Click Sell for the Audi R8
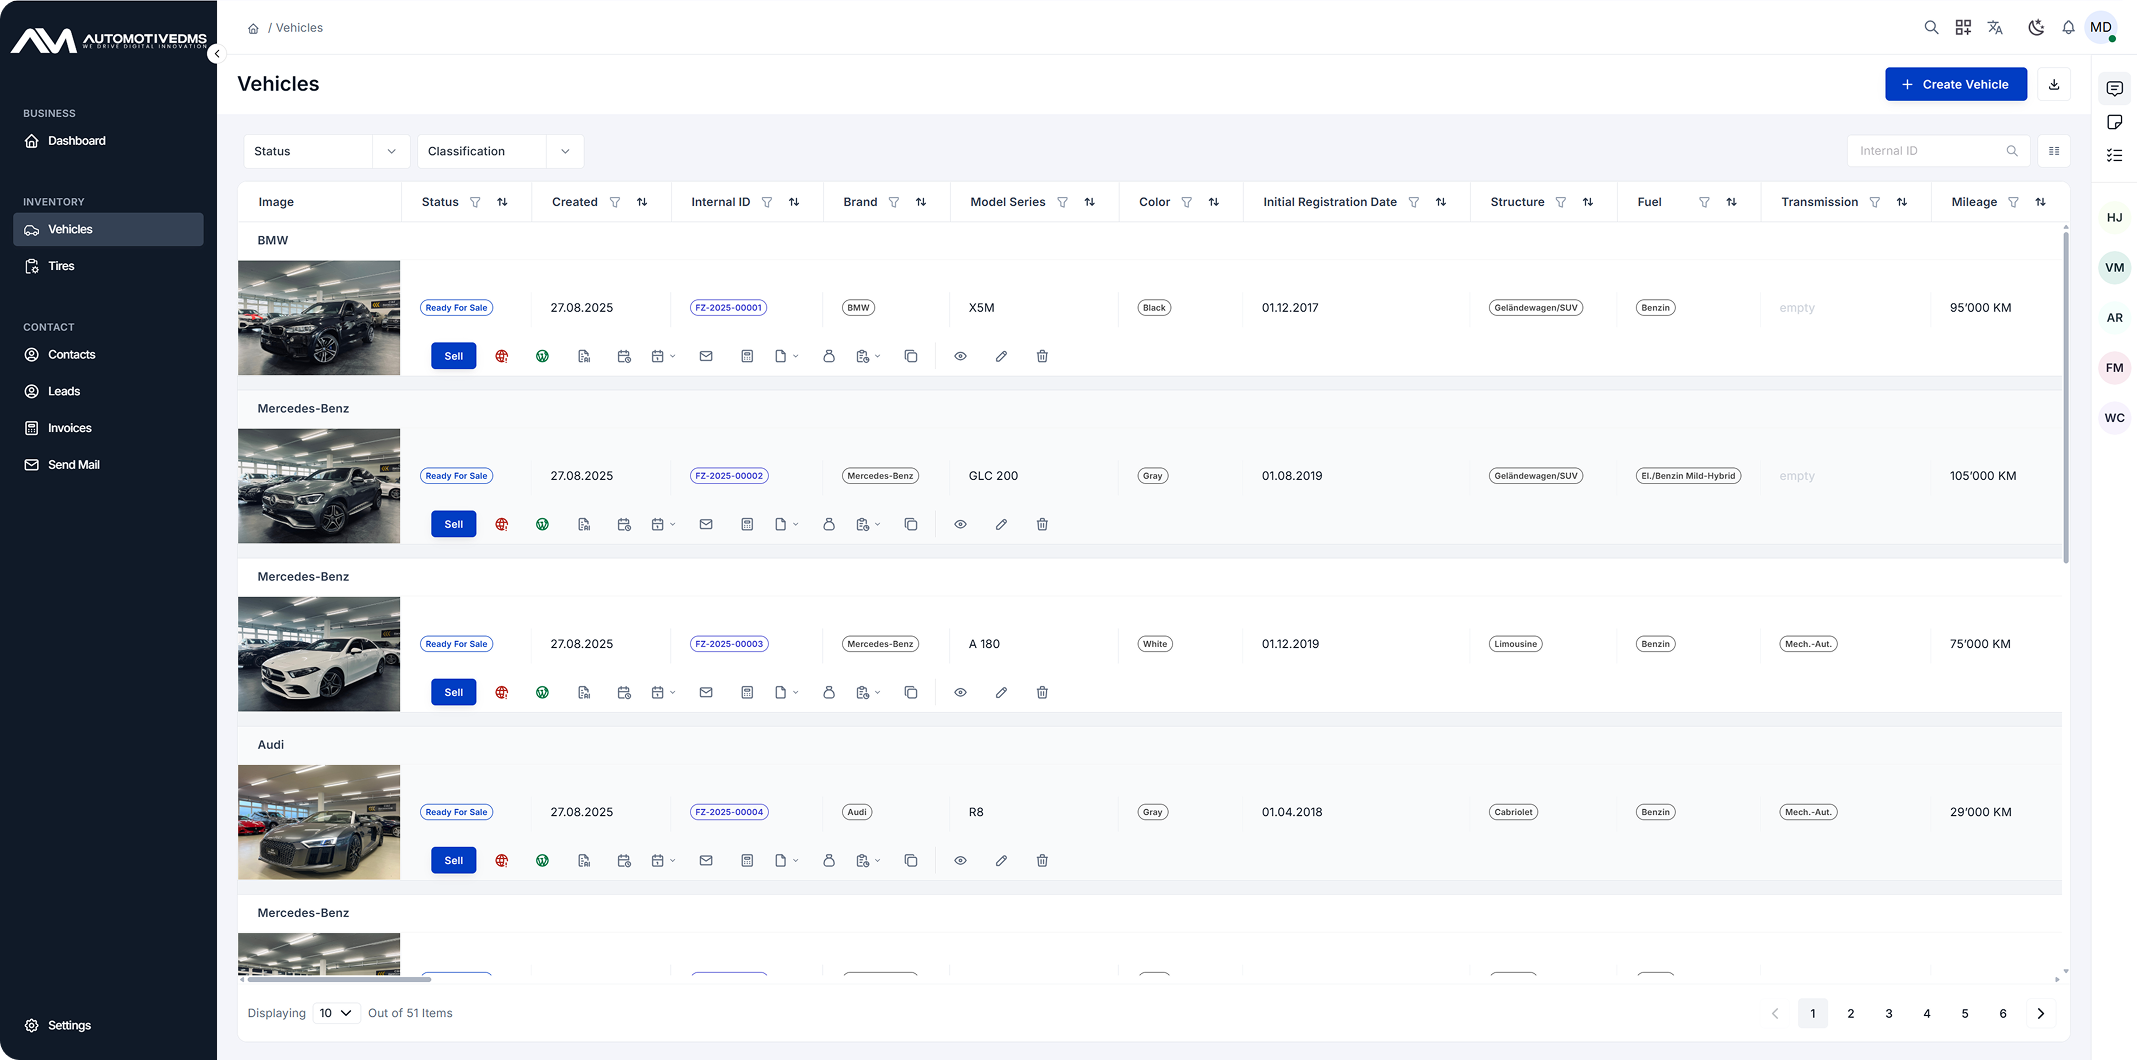Screen dimensions: 2137x1060 [454, 860]
